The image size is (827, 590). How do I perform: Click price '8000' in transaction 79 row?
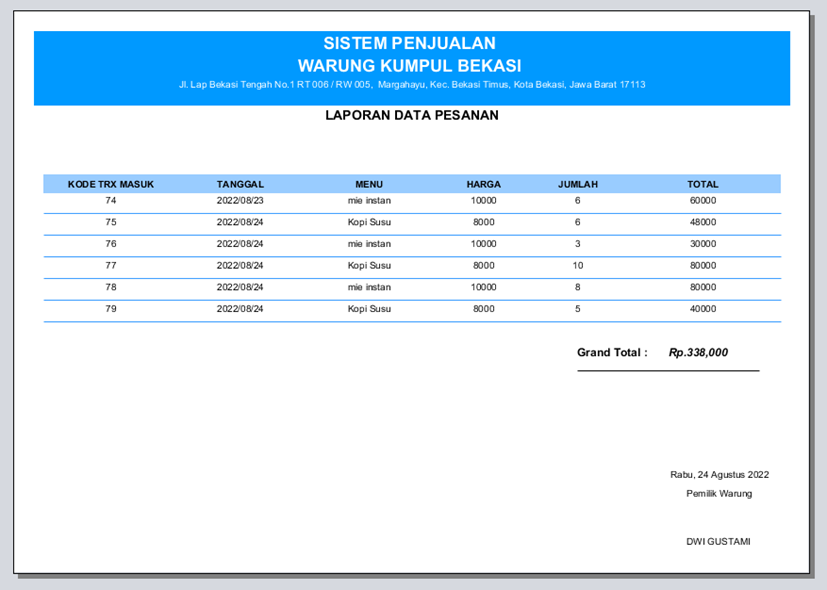484,308
